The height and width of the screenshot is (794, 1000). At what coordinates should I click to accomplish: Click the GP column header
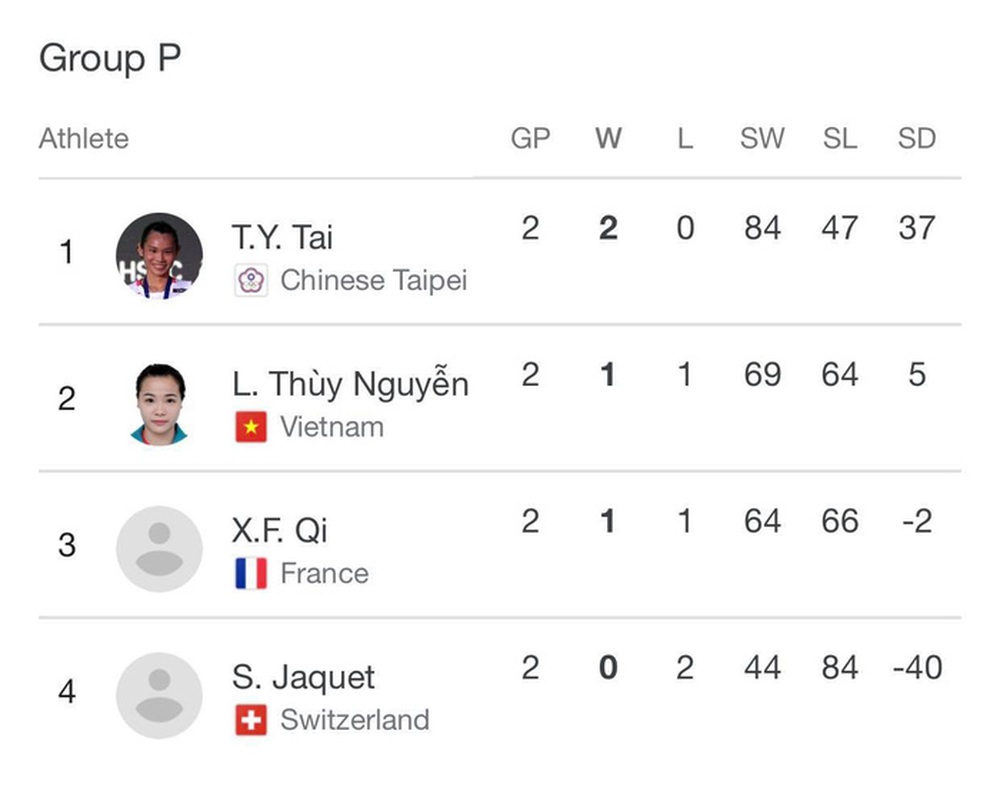531,138
